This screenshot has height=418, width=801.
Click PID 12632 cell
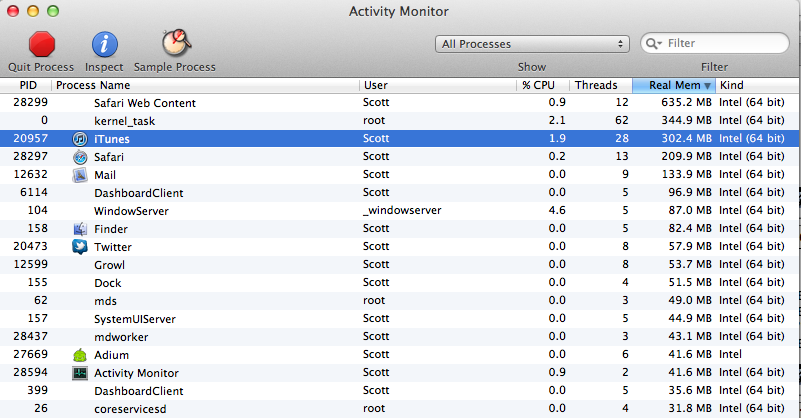coord(31,174)
